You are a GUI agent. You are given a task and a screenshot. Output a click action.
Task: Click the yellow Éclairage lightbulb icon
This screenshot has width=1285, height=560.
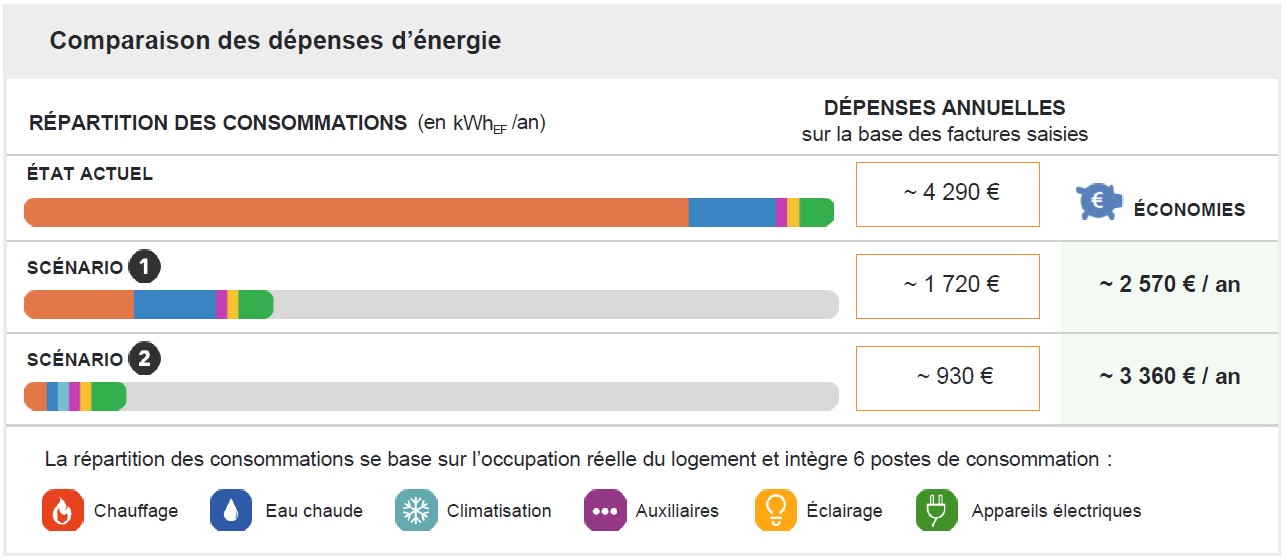click(775, 511)
